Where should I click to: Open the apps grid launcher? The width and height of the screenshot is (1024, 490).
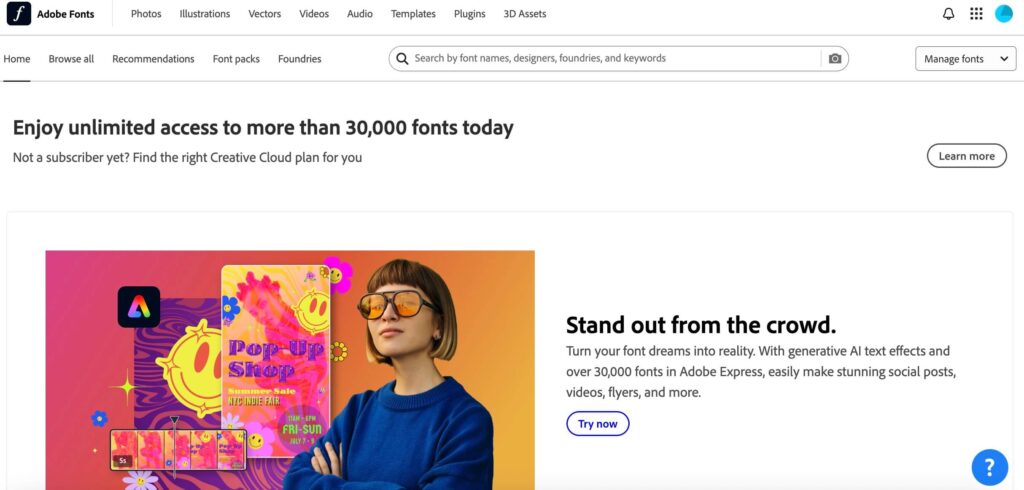click(x=976, y=14)
